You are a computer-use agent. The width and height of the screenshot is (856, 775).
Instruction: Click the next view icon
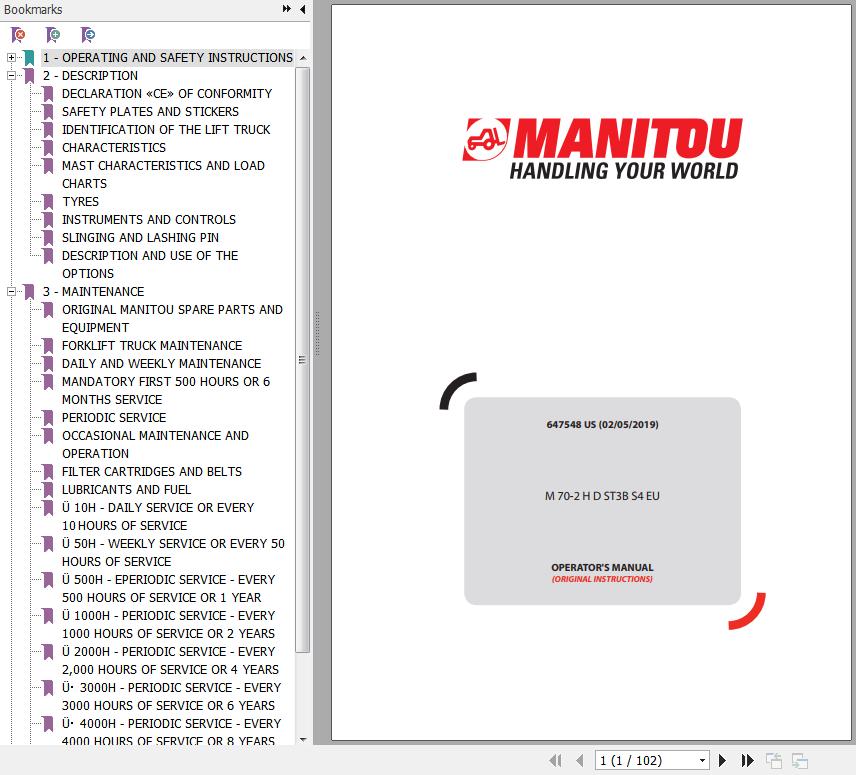coord(800,760)
